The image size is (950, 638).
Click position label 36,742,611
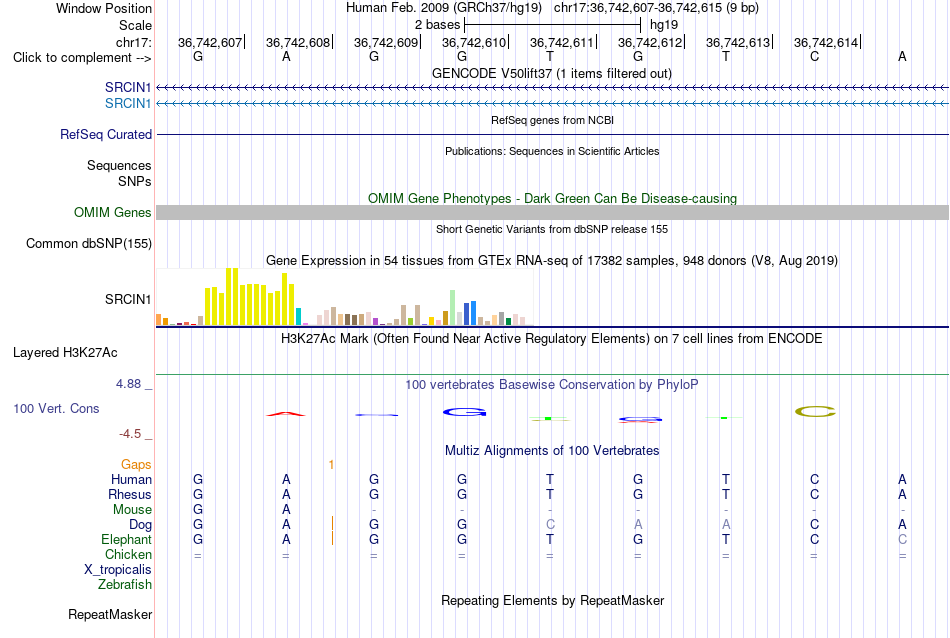[562, 42]
